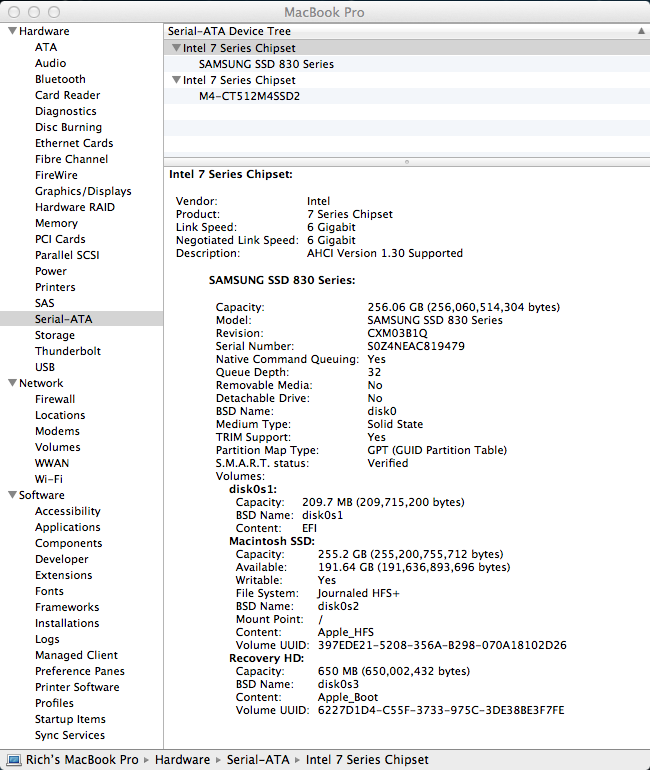Show Ethernet Cards information
650x770 pixels.
[74, 143]
